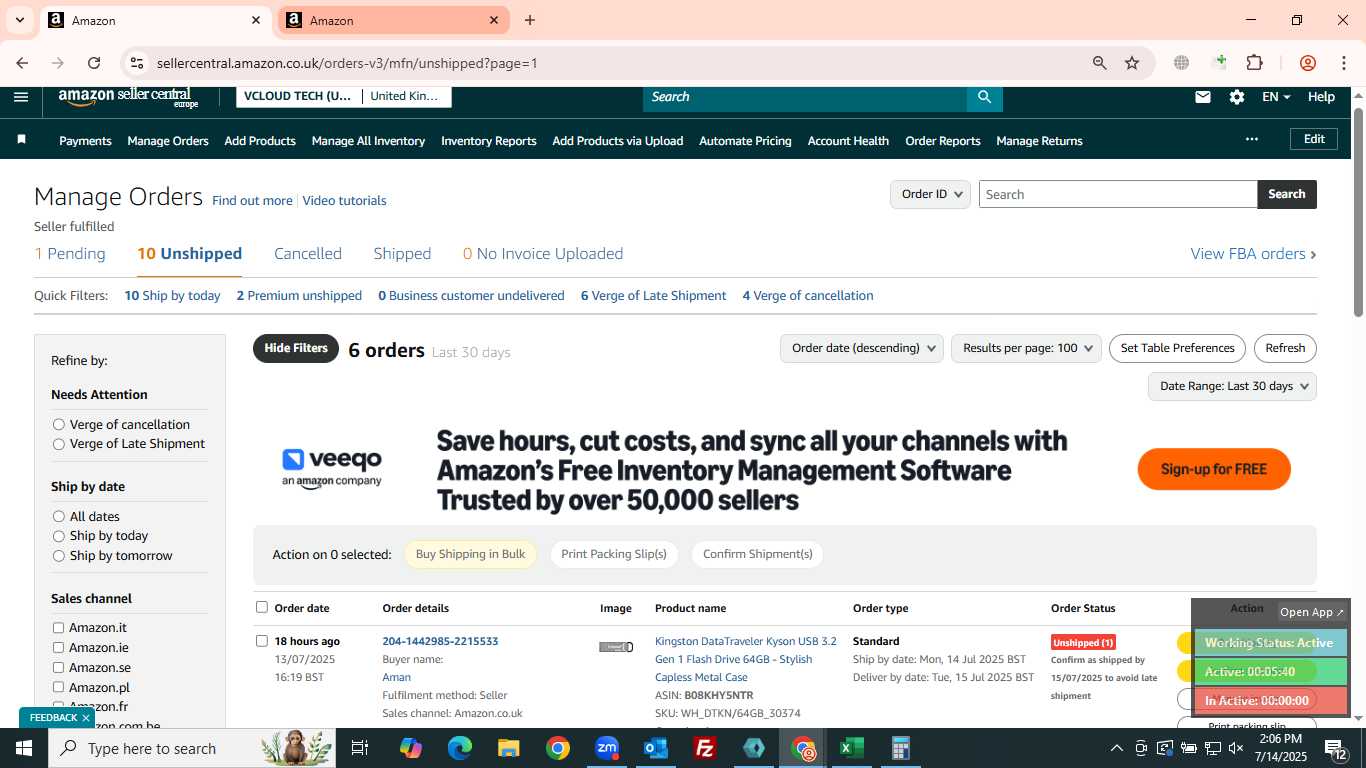Open the three-dots more menu in navigation bar

pyautogui.click(x=1251, y=139)
